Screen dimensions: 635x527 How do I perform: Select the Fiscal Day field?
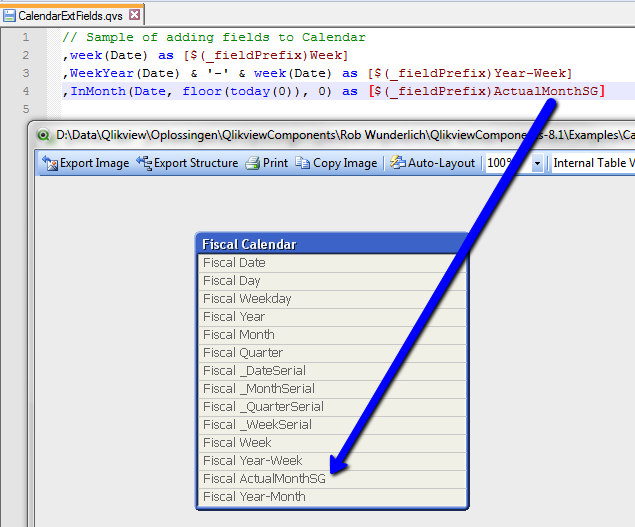332,281
